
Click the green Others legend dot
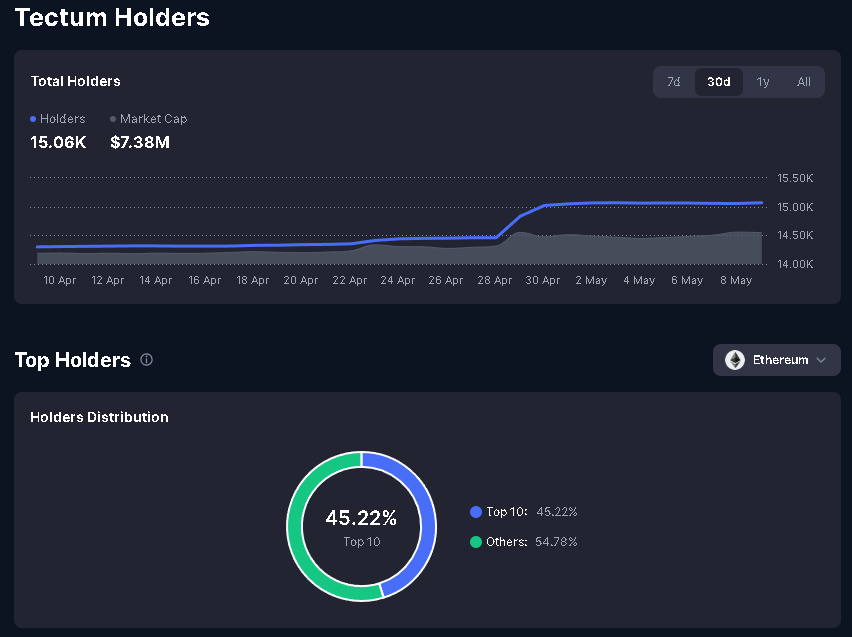[475, 542]
